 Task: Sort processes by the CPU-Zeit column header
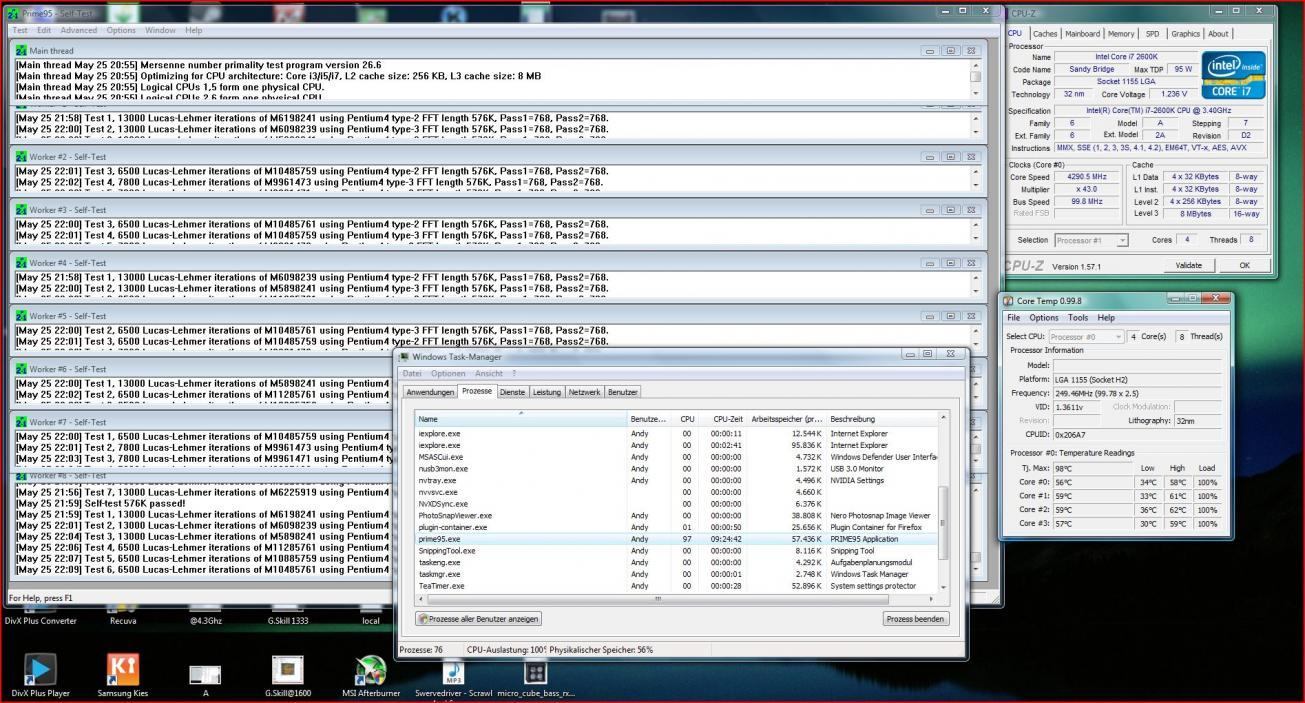pyautogui.click(x=725, y=419)
